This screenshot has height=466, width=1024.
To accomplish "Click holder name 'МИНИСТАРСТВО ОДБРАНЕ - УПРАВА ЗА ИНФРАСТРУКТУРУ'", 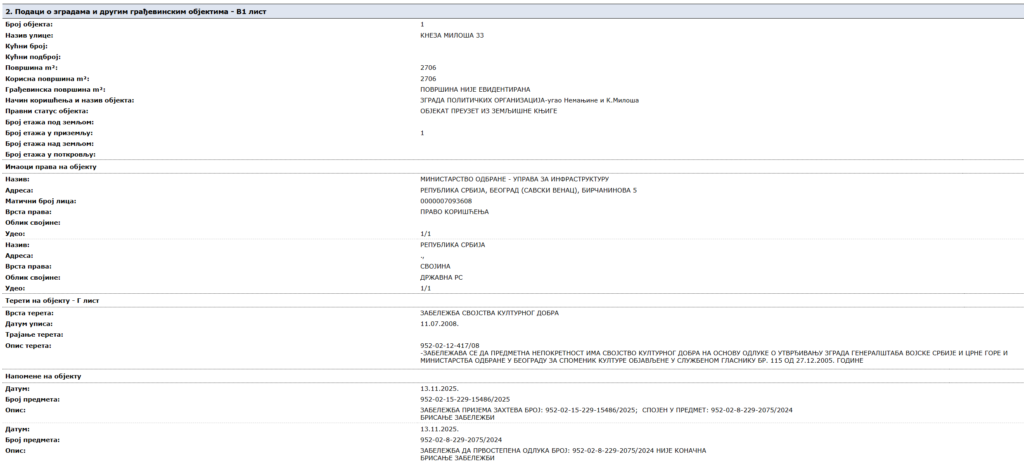I will 514,179.
